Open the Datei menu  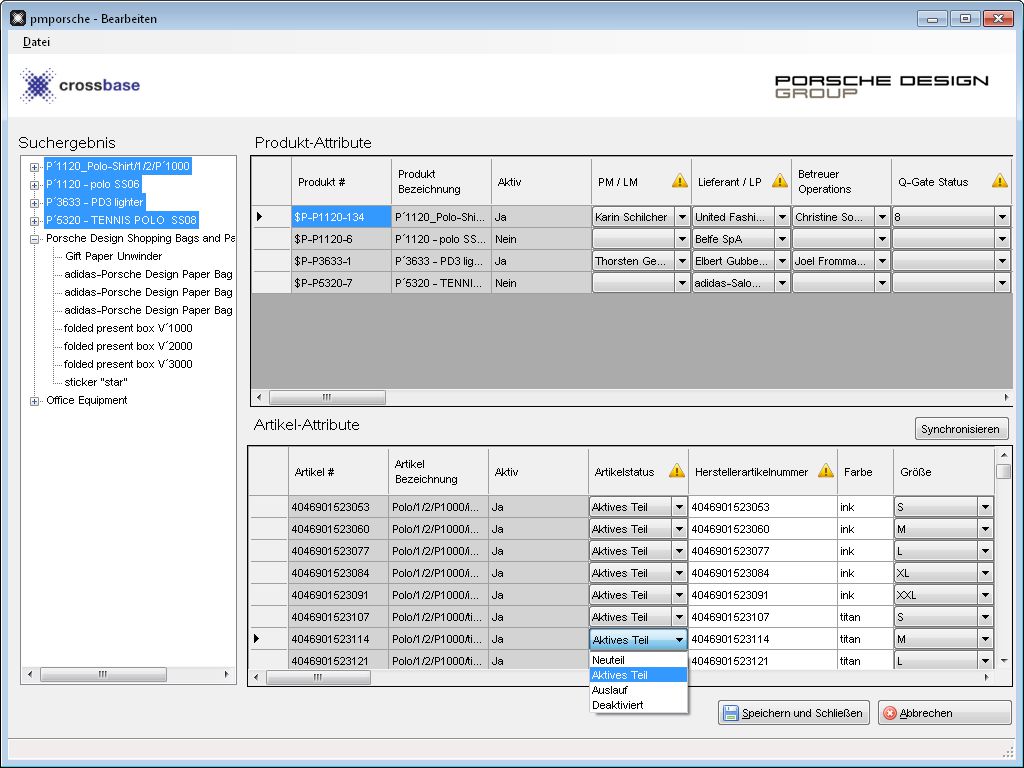[x=36, y=42]
